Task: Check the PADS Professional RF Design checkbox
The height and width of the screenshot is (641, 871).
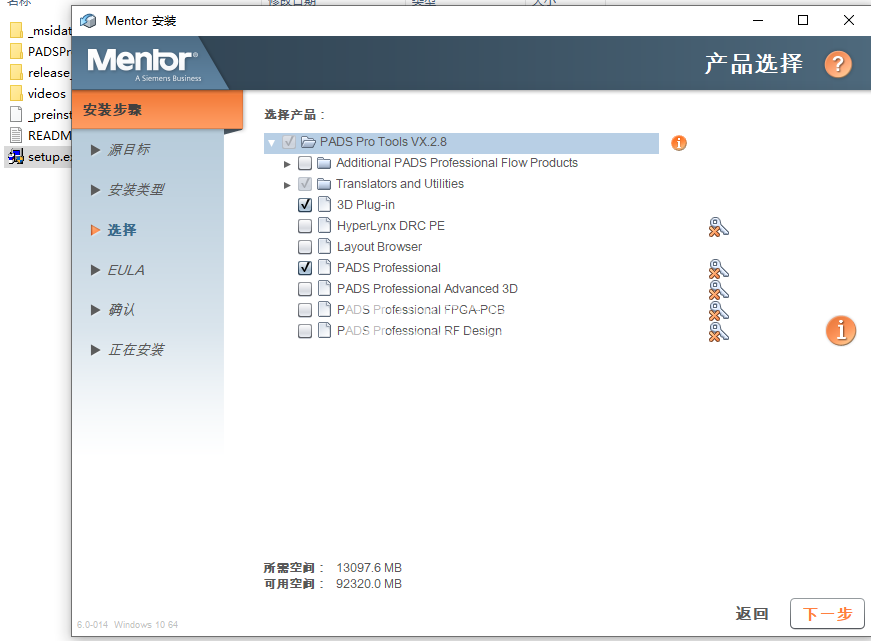Action: [305, 331]
